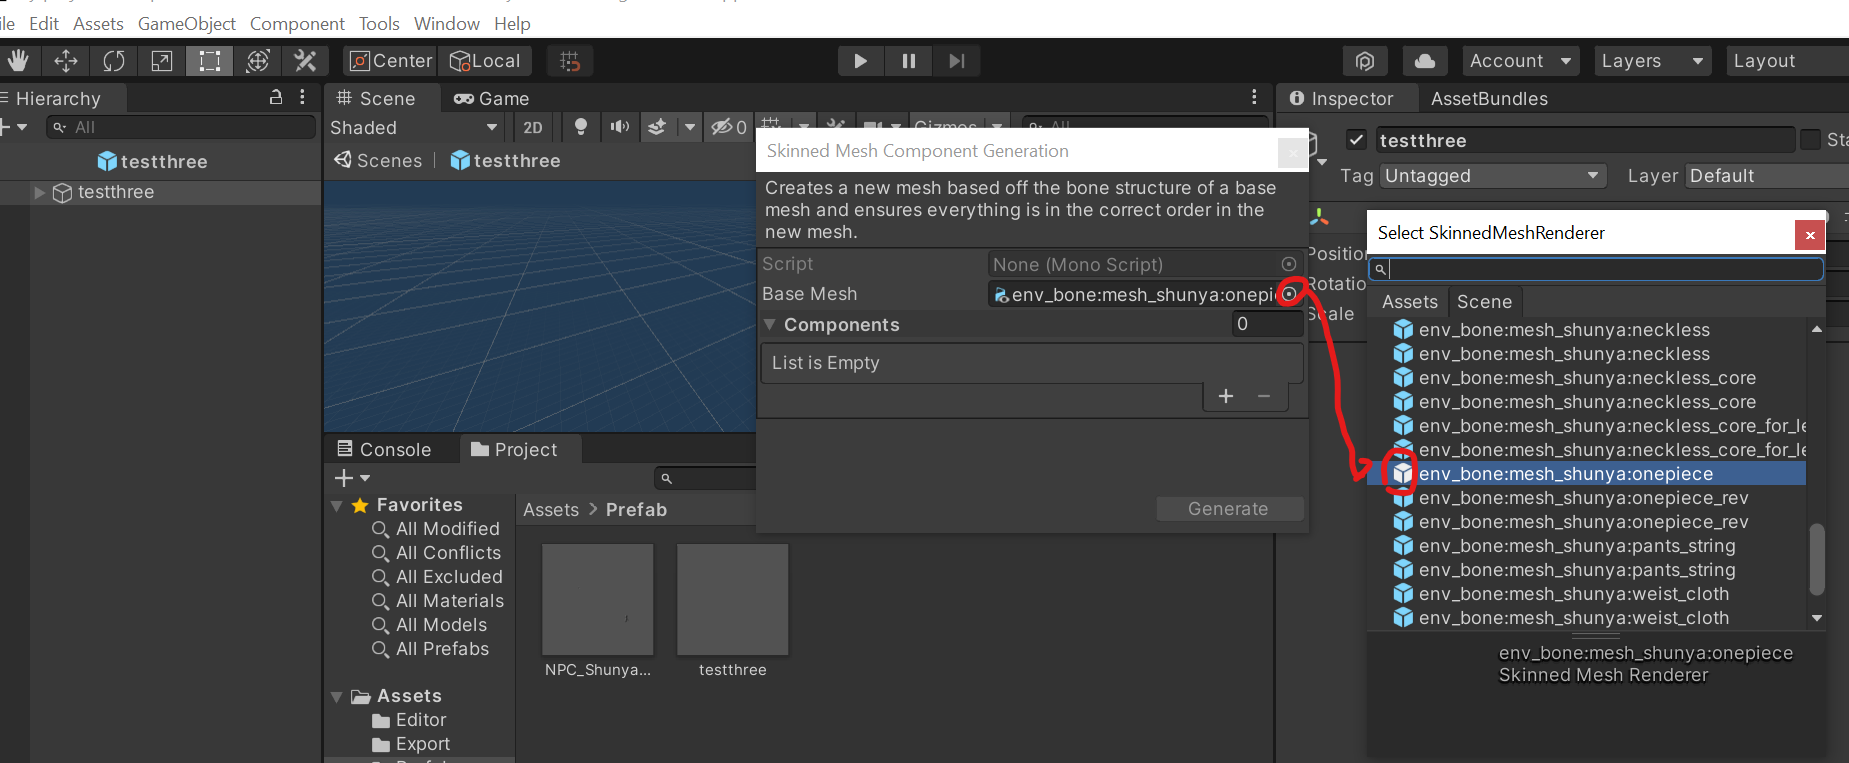Screen dimensions: 1849x763
Task: Expand testthree in the Hierarchy
Action: pyautogui.click(x=39, y=192)
